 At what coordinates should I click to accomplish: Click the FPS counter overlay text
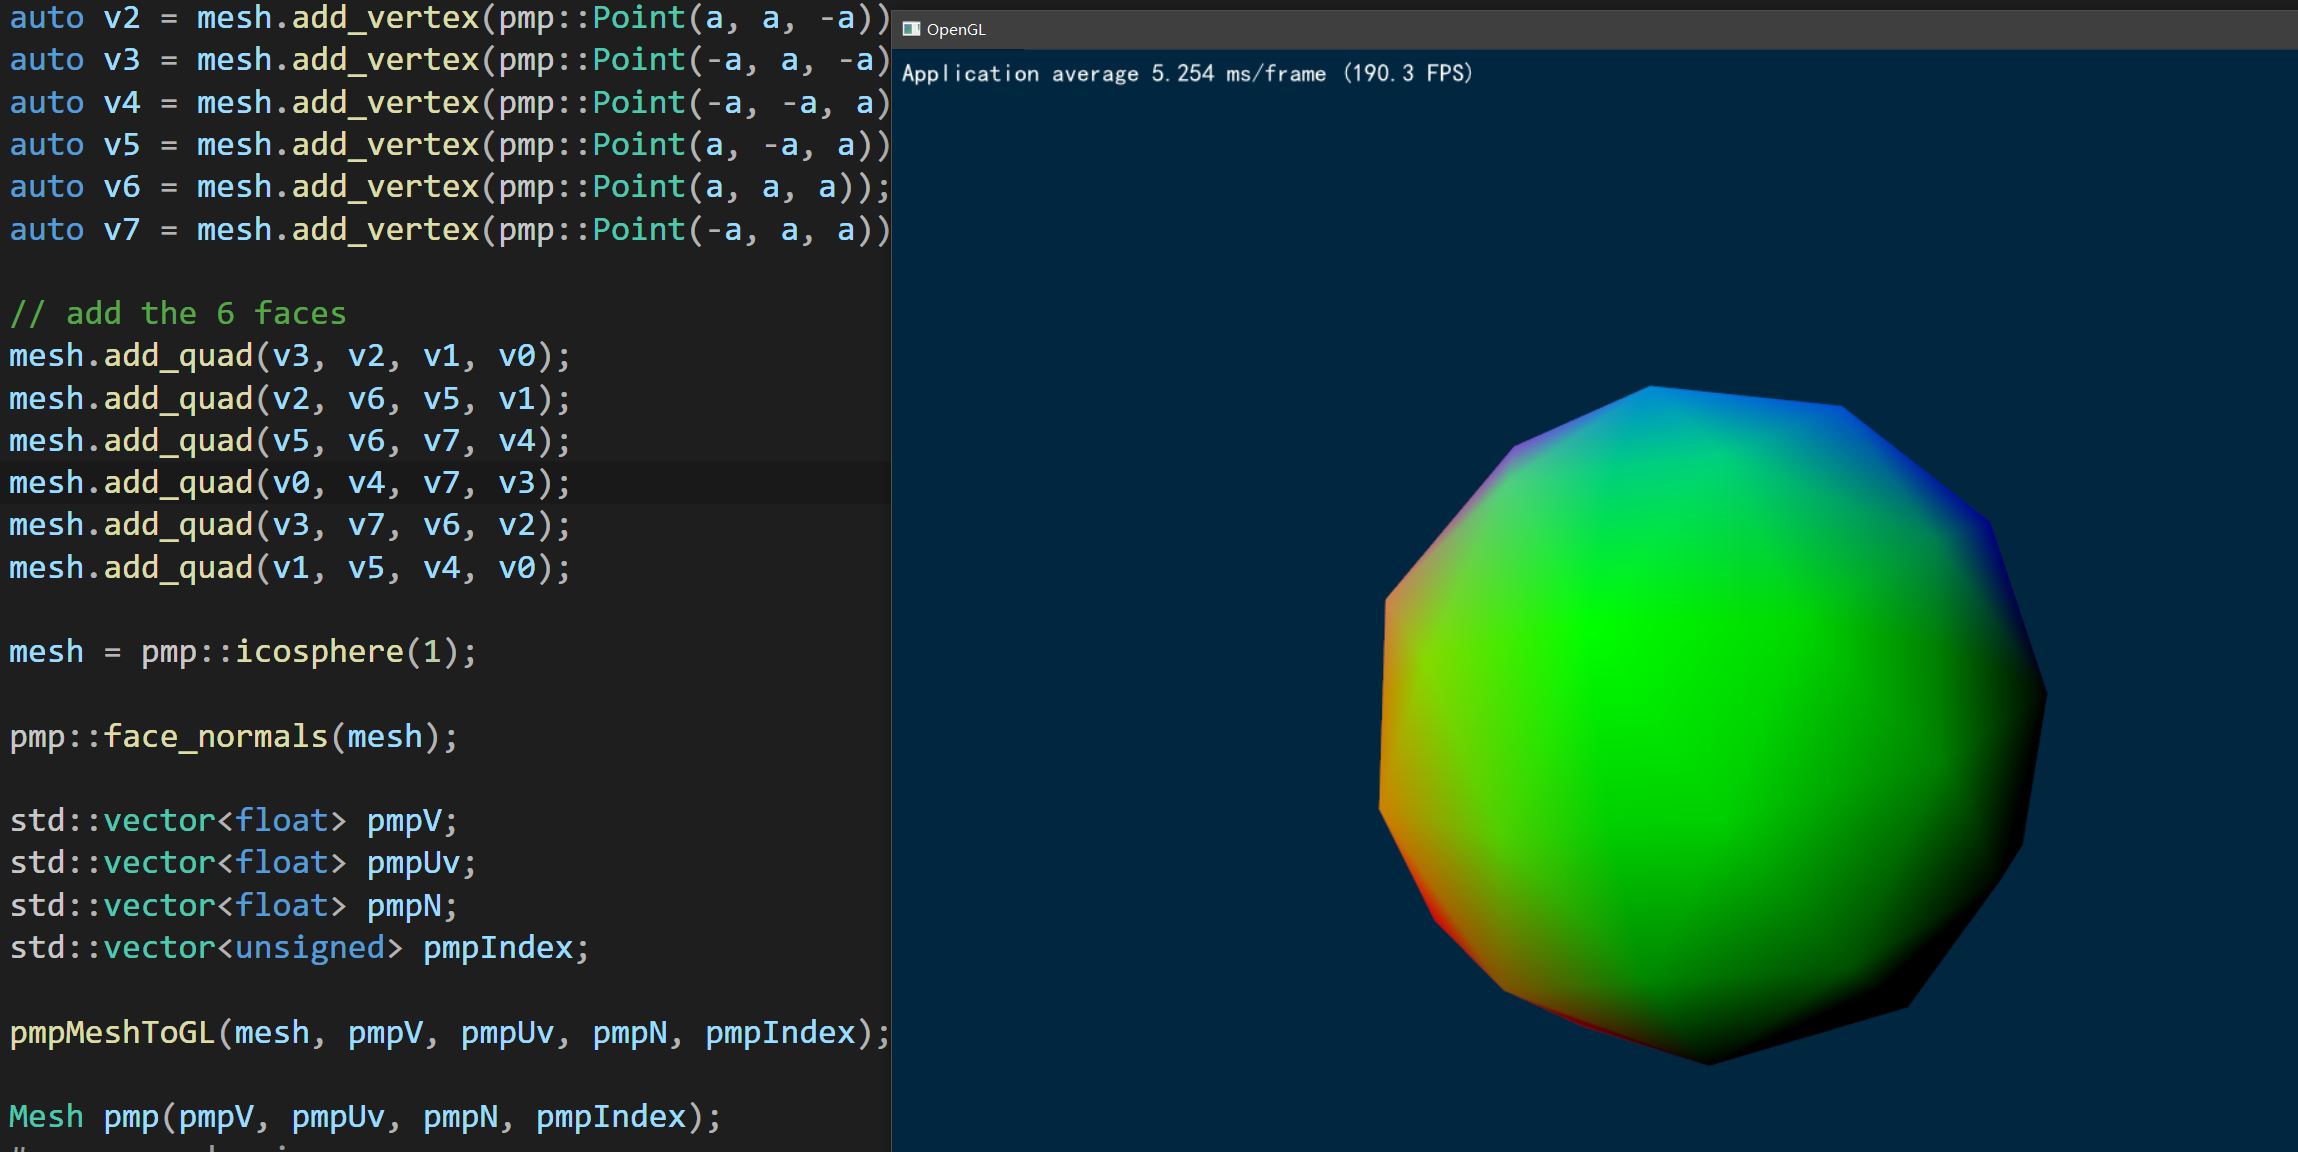1185,72
